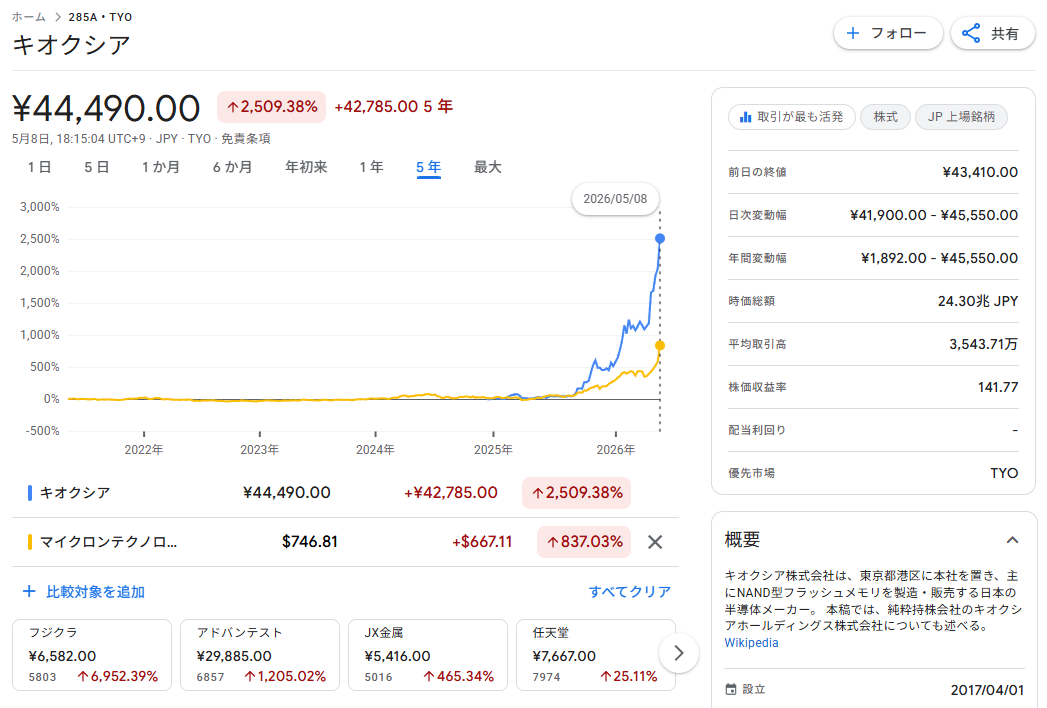
Task: Click the bar chart icon in 取引が最も活発
Action: click(745, 118)
